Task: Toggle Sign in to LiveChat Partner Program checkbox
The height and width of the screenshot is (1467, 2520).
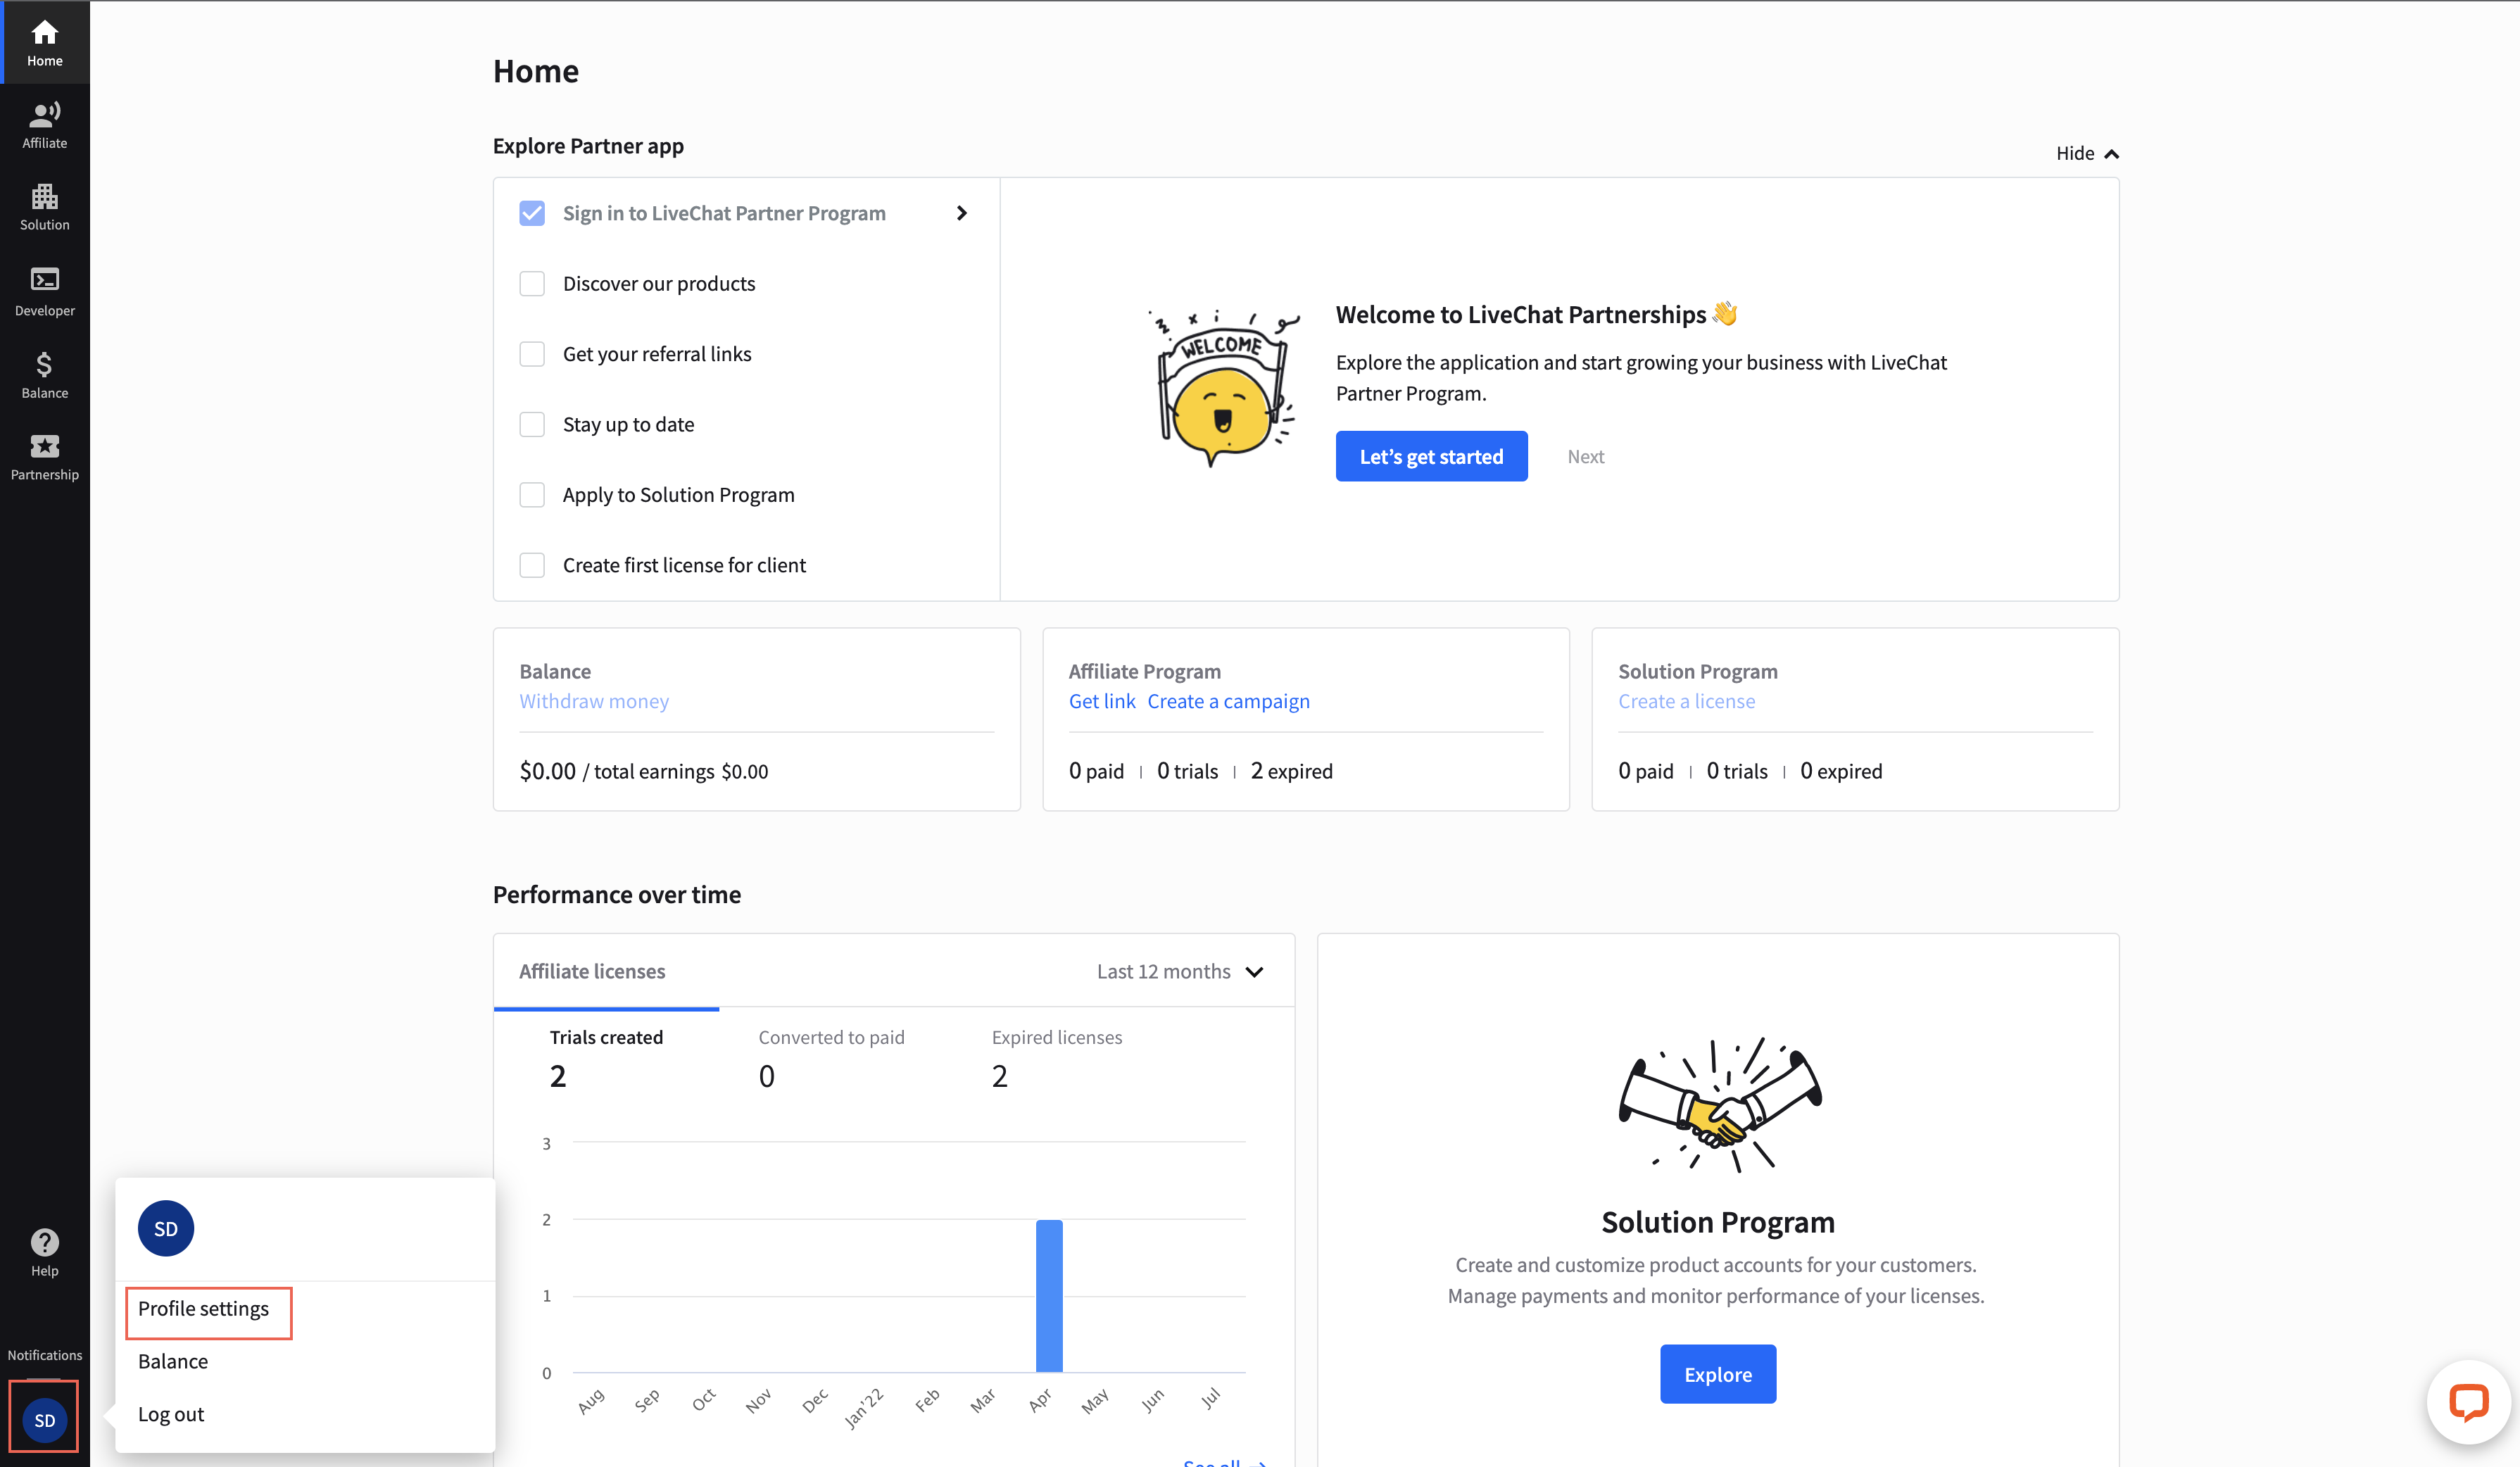Action: [x=532, y=213]
